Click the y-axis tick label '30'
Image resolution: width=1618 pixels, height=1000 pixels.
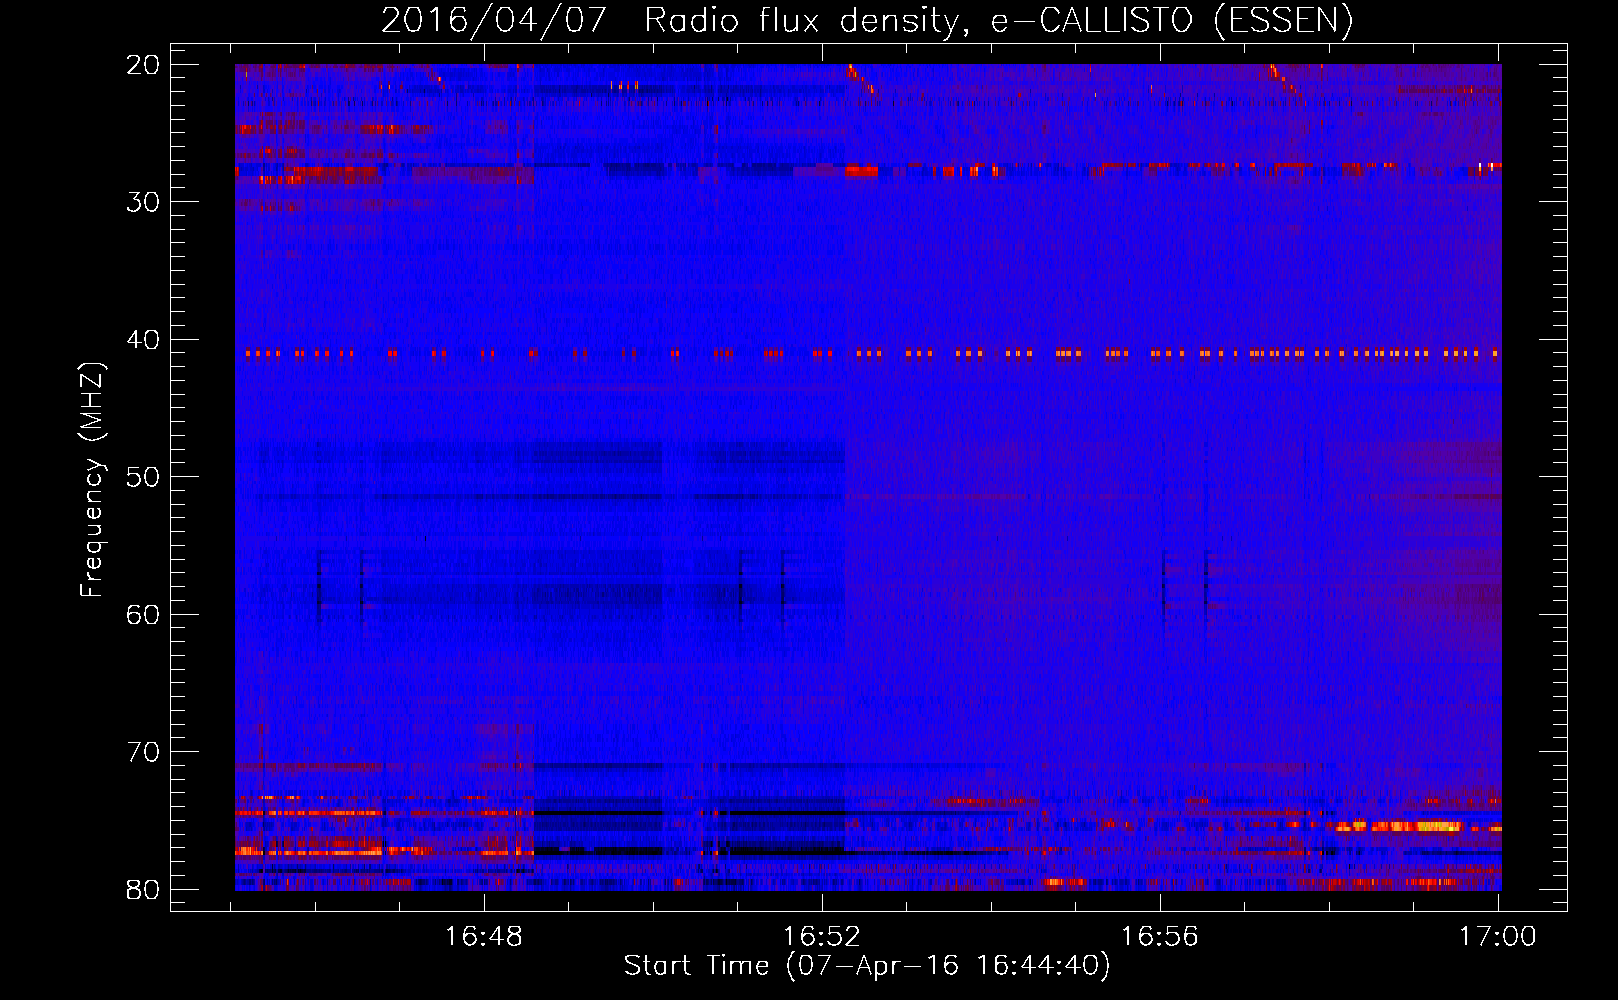click(x=144, y=202)
